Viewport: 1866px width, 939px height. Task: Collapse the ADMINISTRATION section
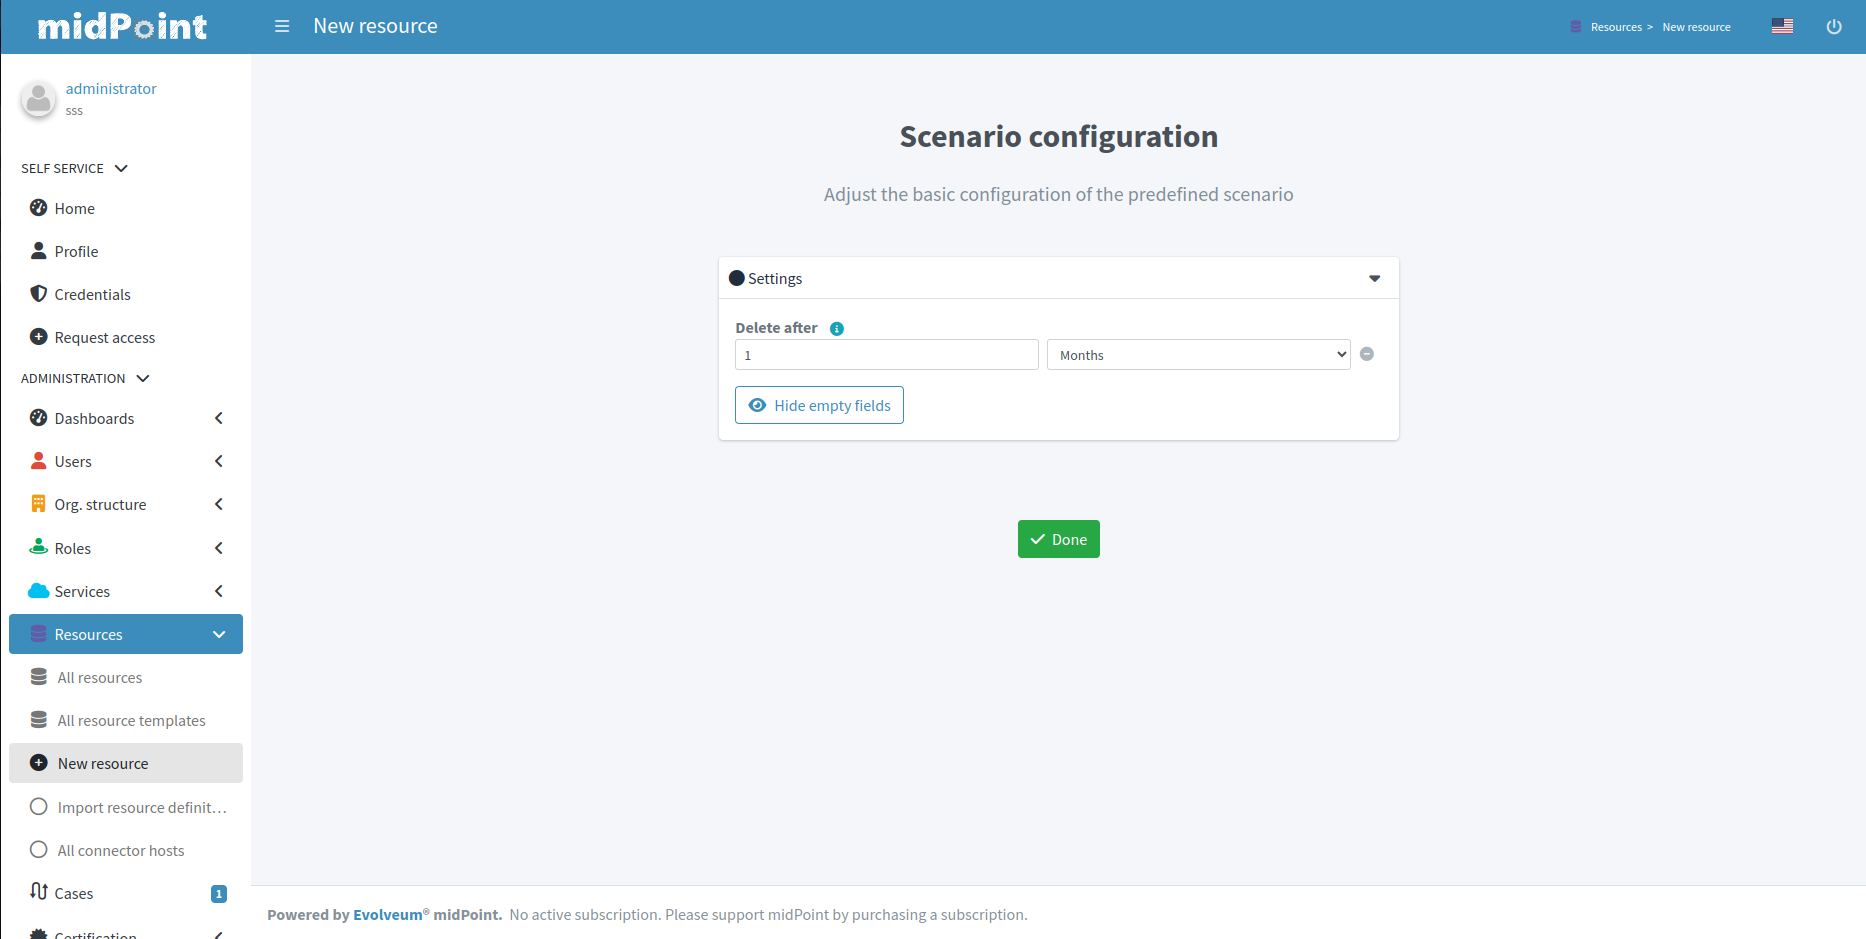144,378
